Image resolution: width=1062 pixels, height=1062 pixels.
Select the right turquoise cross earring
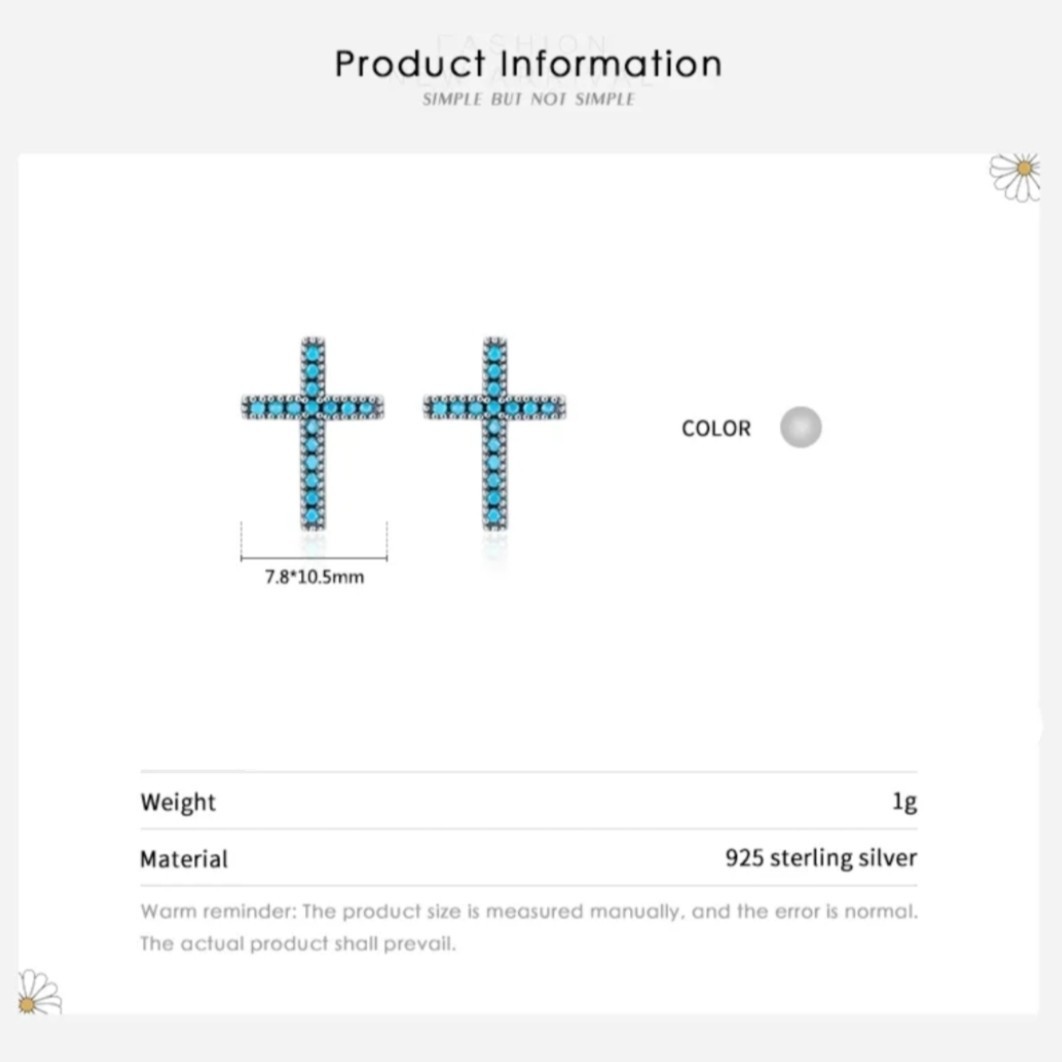click(494, 433)
